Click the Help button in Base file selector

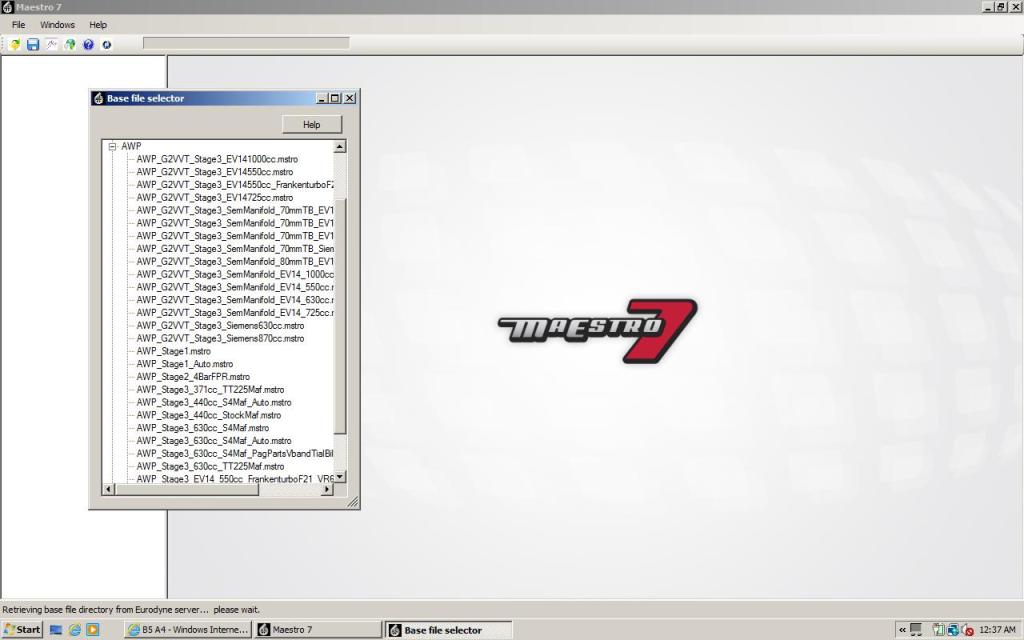click(312, 124)
